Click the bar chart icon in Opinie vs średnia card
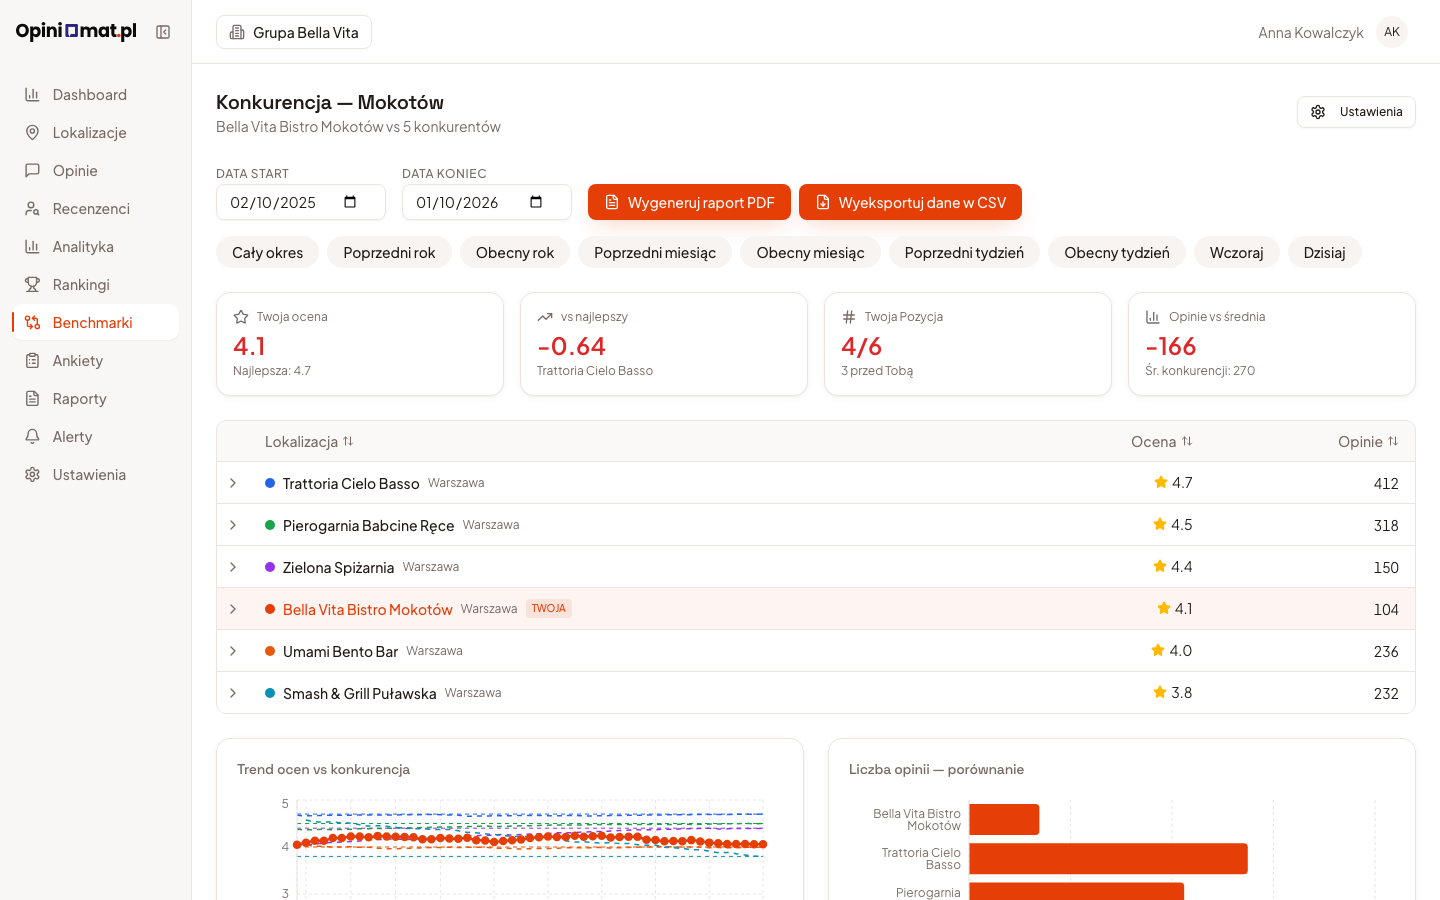The height and width of the screenshot is (900, 1440). point(1153,317)
